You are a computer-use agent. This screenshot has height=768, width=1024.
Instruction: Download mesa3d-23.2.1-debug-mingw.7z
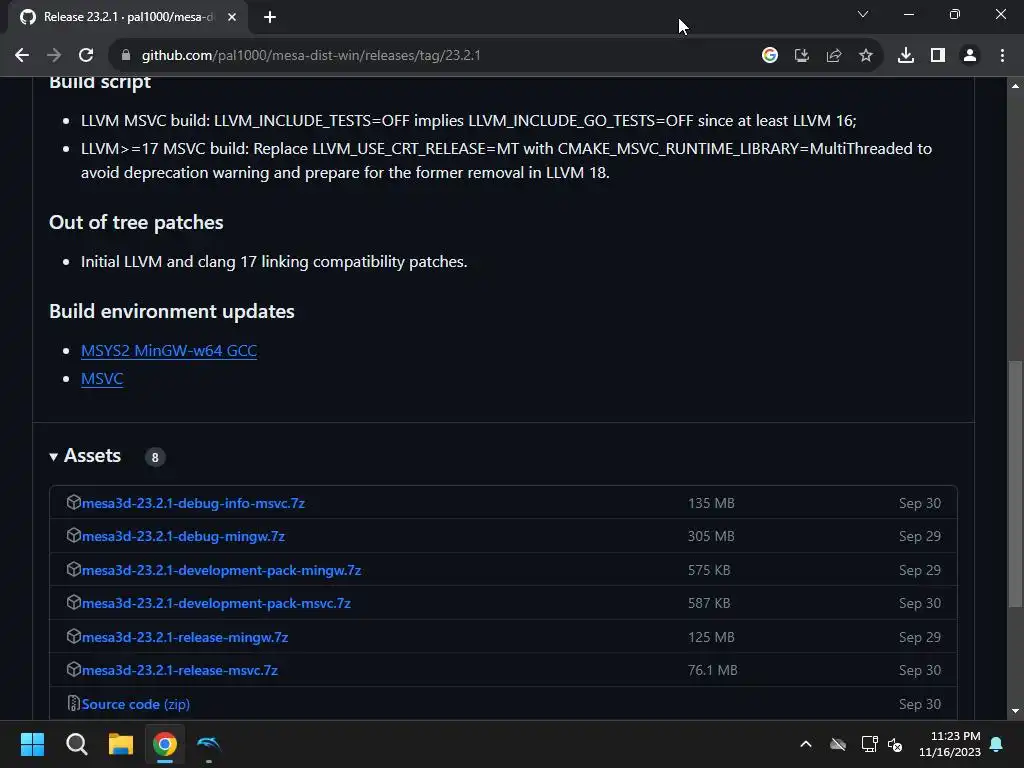pos(183,537)
